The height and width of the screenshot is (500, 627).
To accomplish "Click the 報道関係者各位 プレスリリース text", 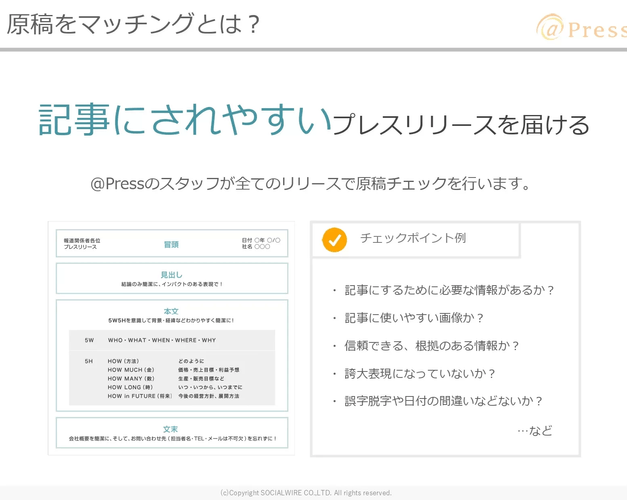I will [x=82, y=244].
